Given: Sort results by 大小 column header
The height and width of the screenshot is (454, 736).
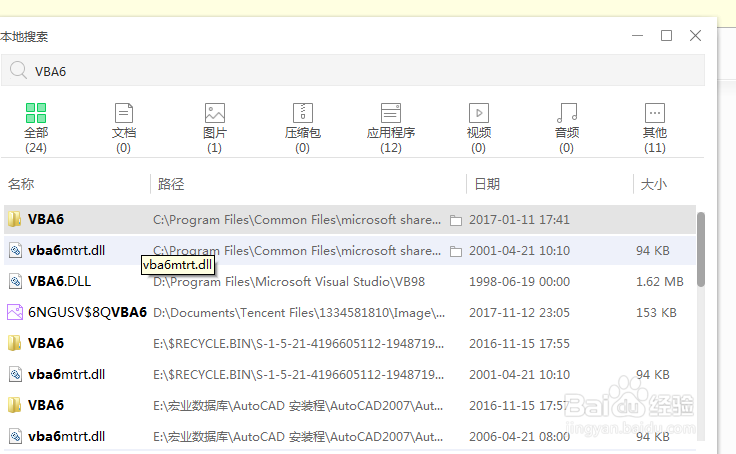Looking at the screenshot, I should (654, 184).
